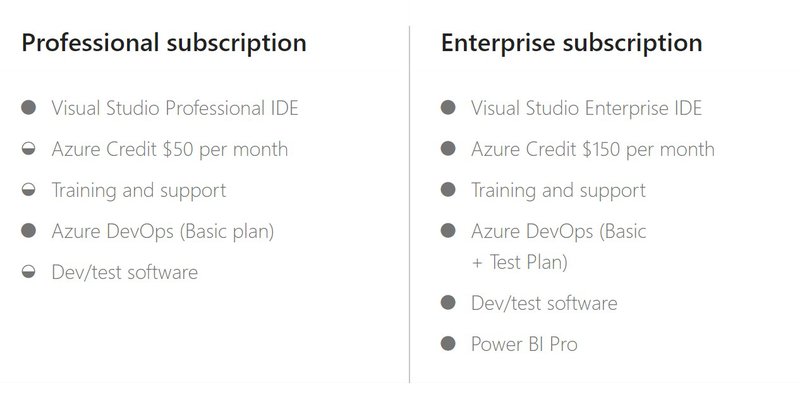This screenshot has width=800, height=409.
Task: Click the half-circle bullet beside Azure Credit $50
Action: coord(29,149)
